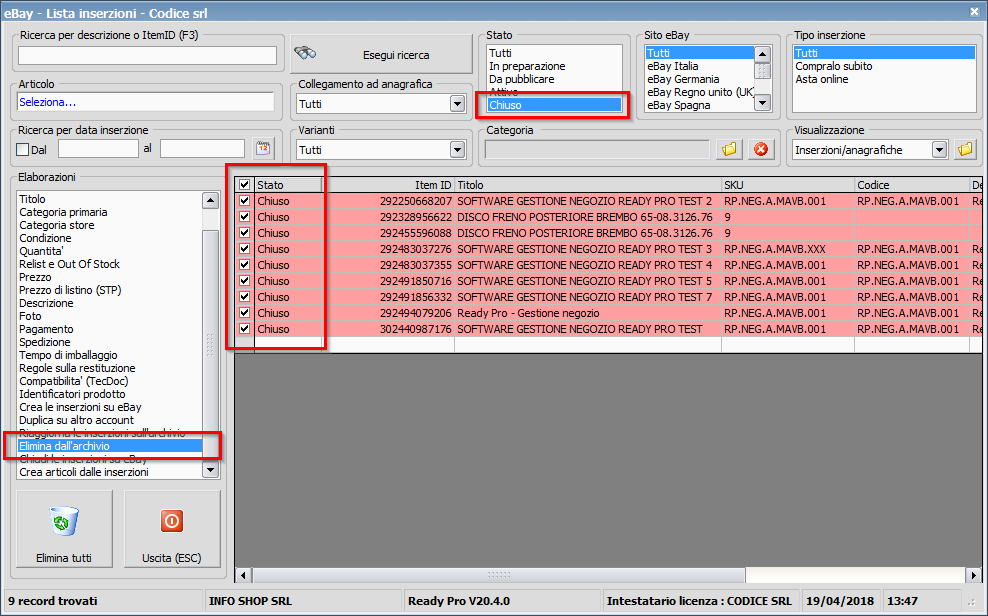The width and height of the screenshot is (988, 616).
Task: Select eBay Spagna in Sito eBay
Action: 699,105
